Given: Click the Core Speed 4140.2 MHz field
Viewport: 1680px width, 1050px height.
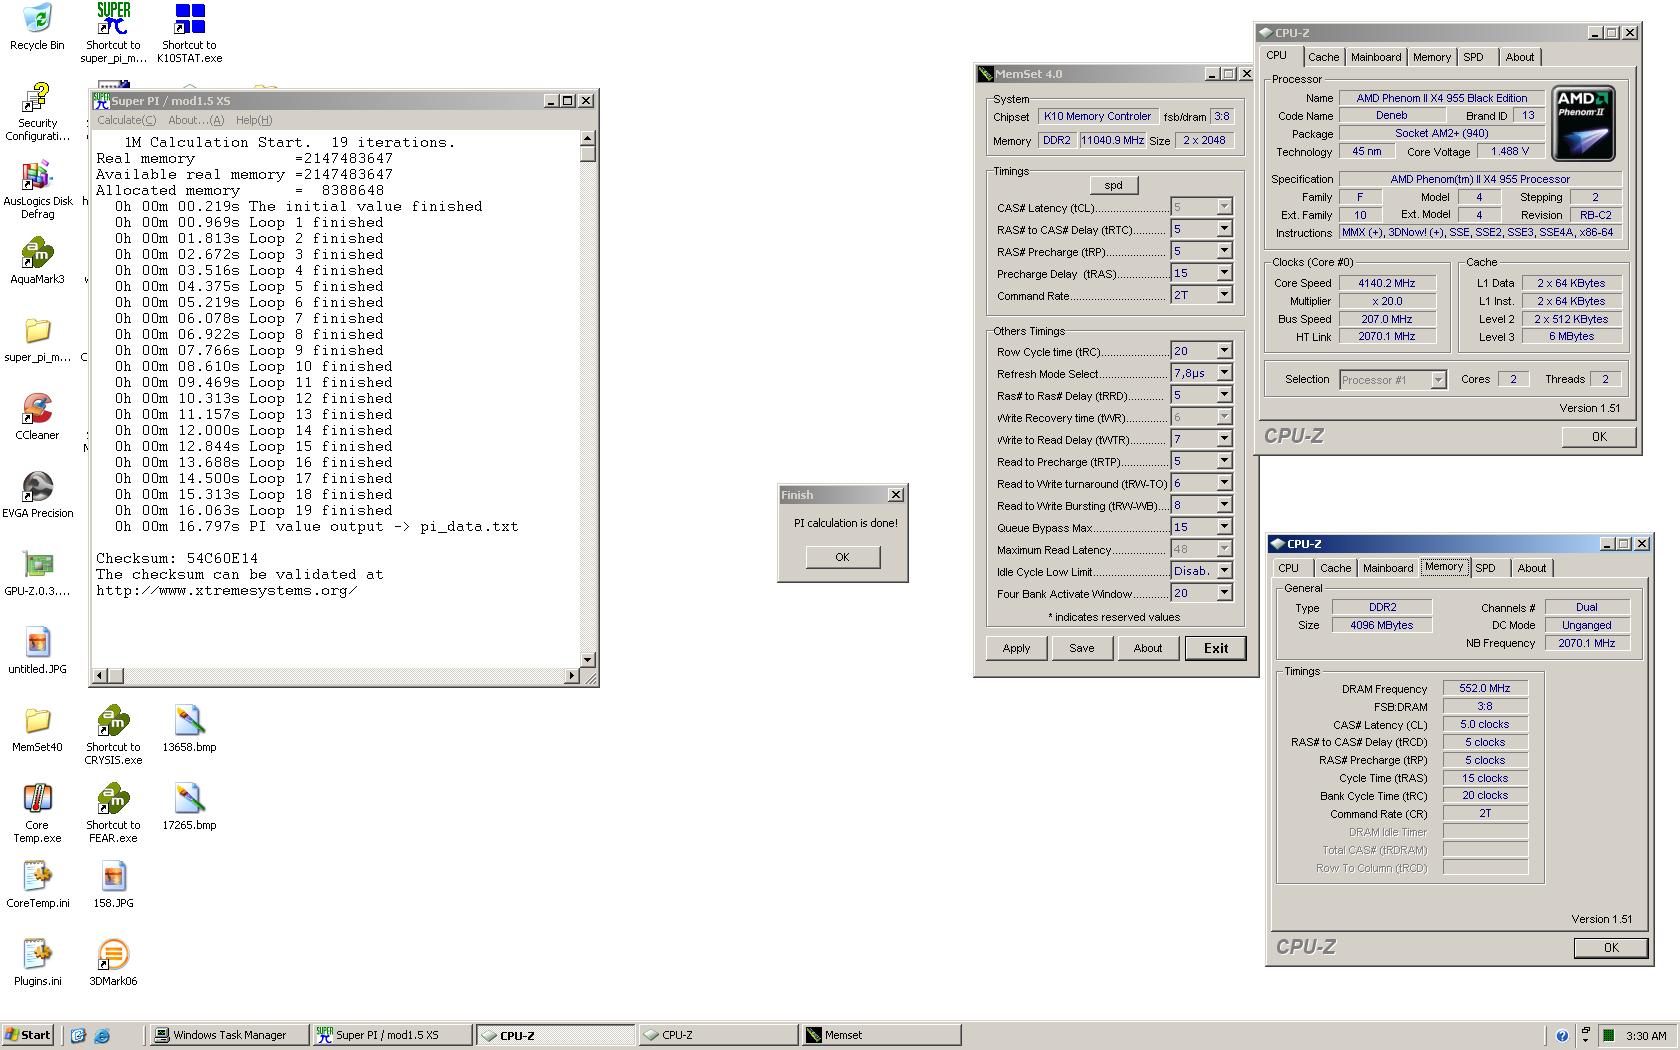Looking at the screenshot, I should (x=1386, y=283).
